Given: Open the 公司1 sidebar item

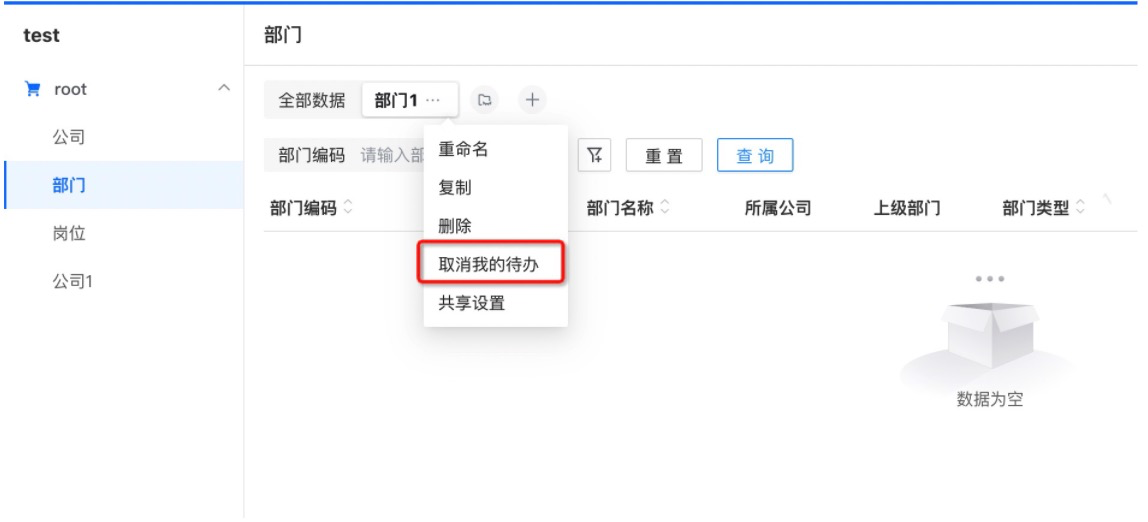Looking at the screenshot, I should coord(72,282).
